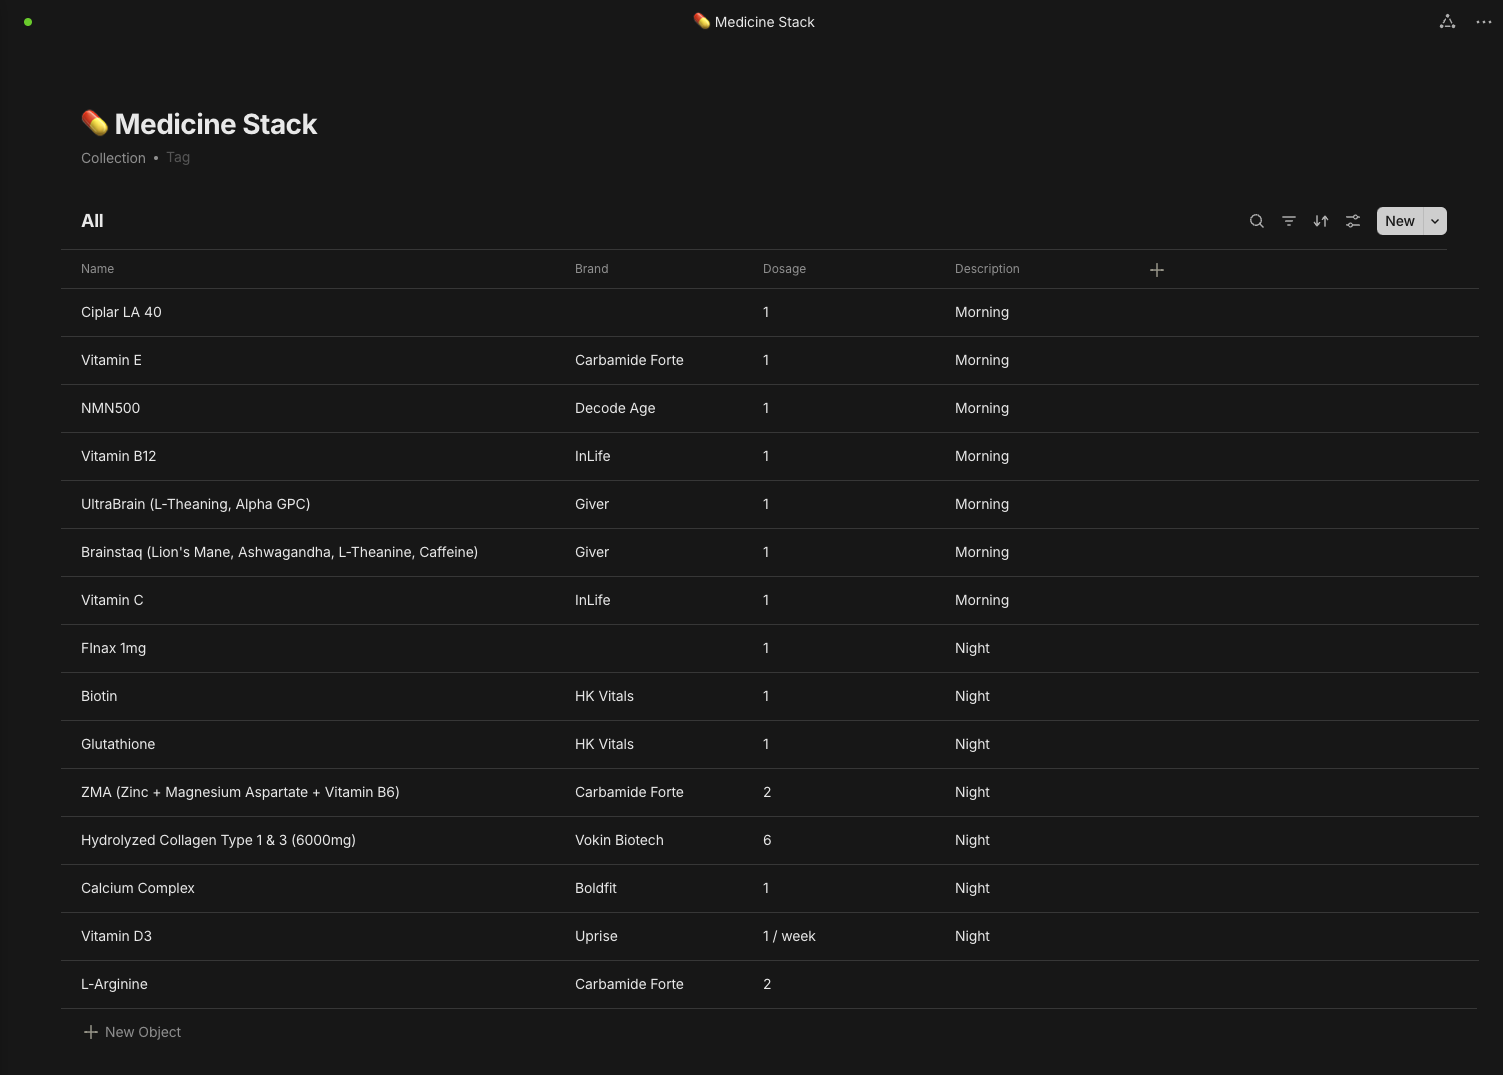Open the three-dot more options menu
This screenshot has height=1075, width=1503.
click(1484, 22)
